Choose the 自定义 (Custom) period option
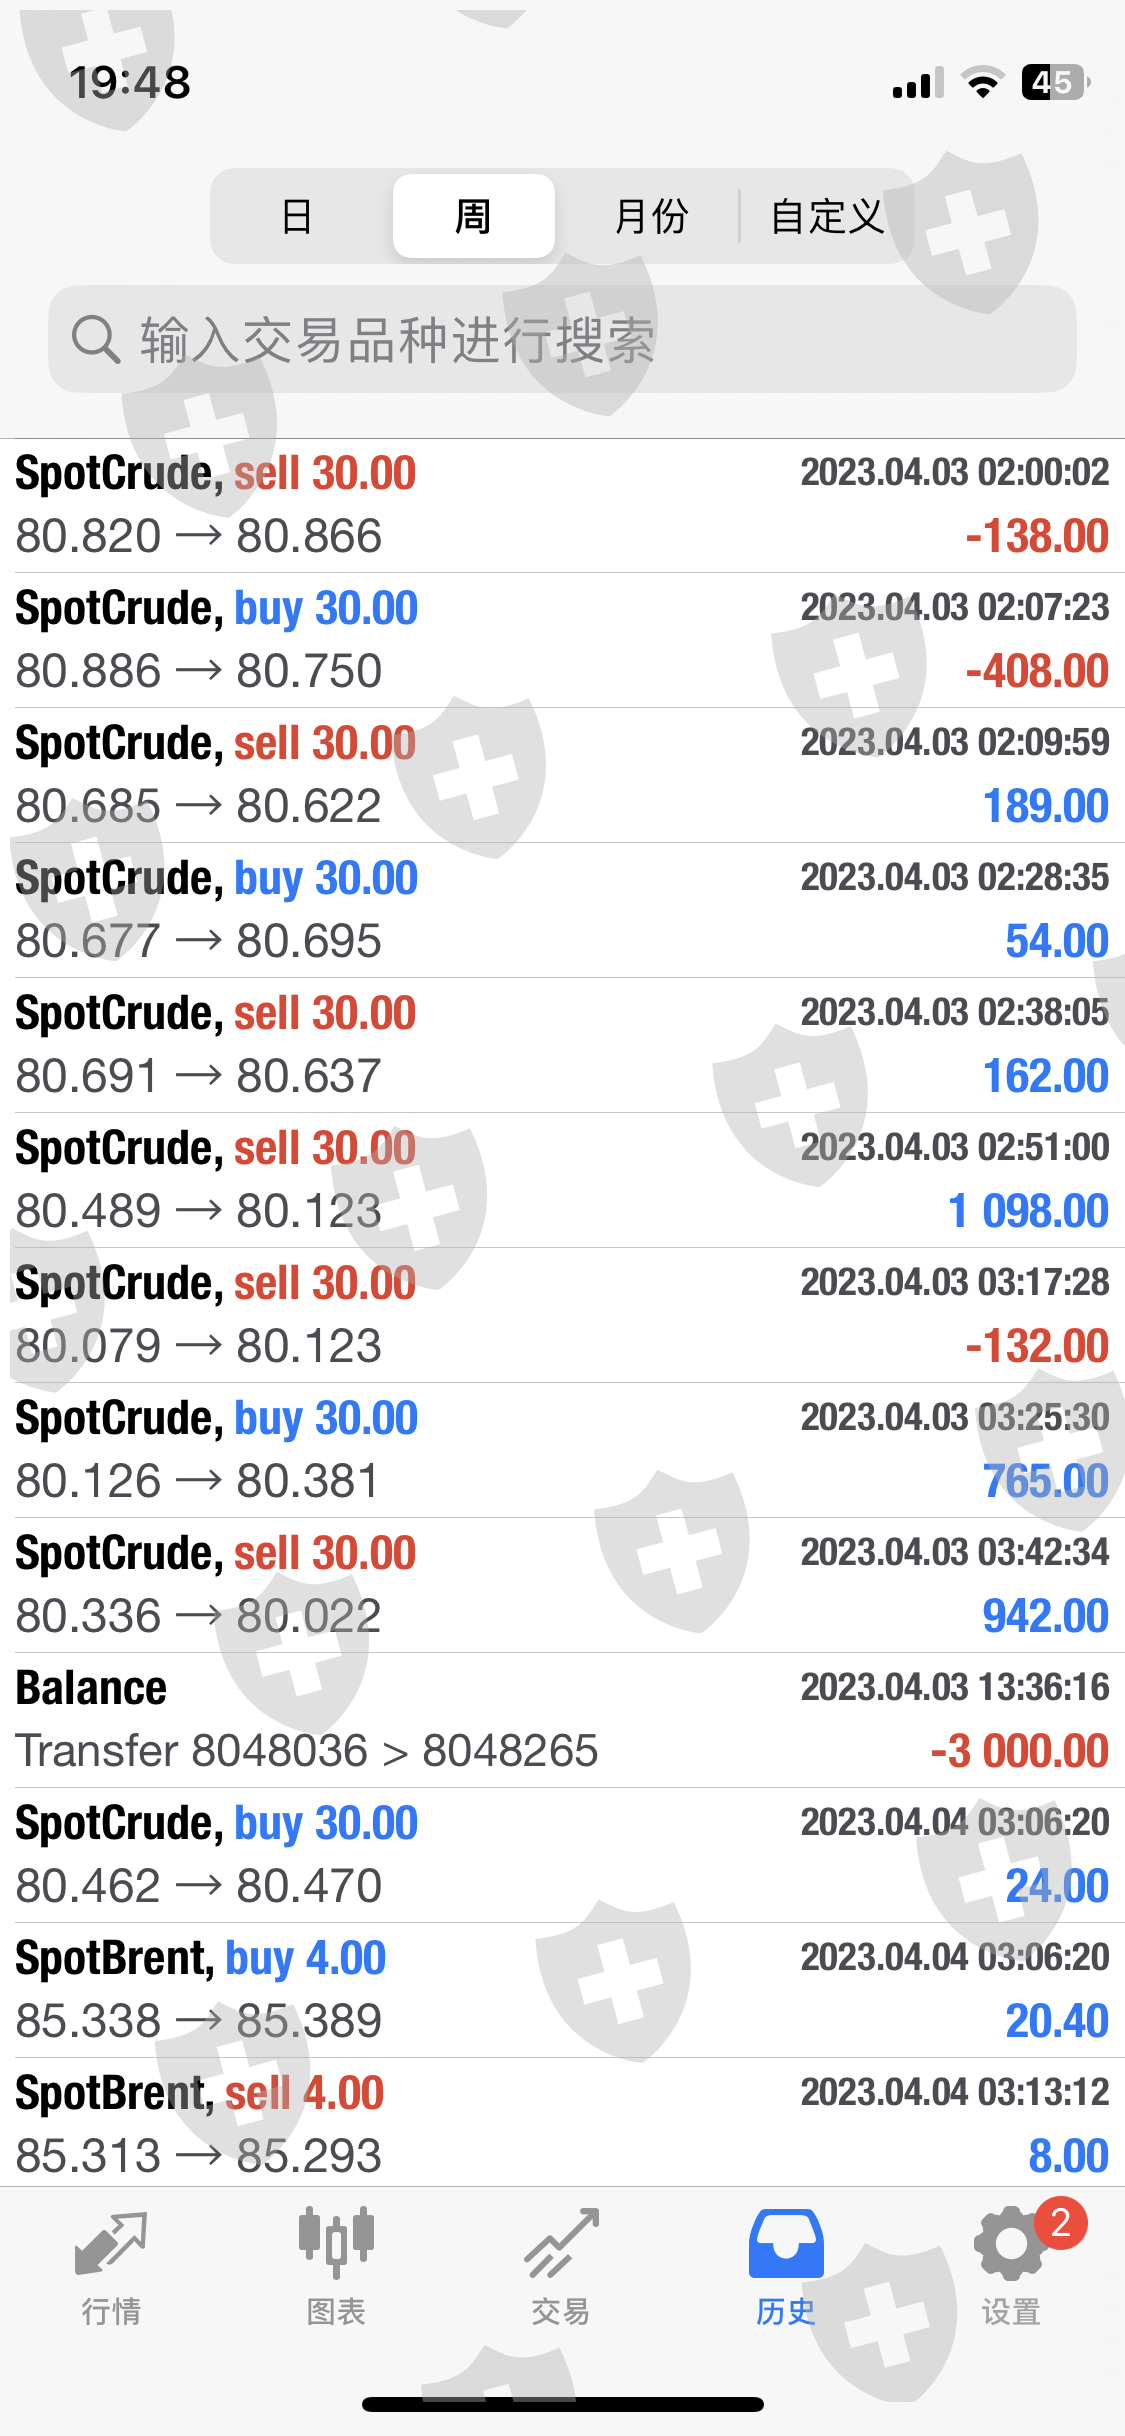 [827, 216]
